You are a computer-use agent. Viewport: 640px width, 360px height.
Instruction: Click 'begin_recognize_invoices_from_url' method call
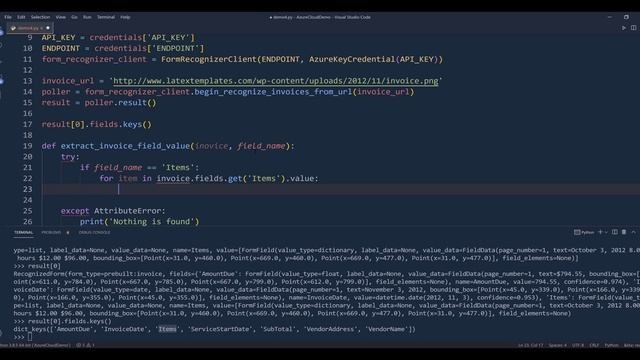click(x=273, y=91)
